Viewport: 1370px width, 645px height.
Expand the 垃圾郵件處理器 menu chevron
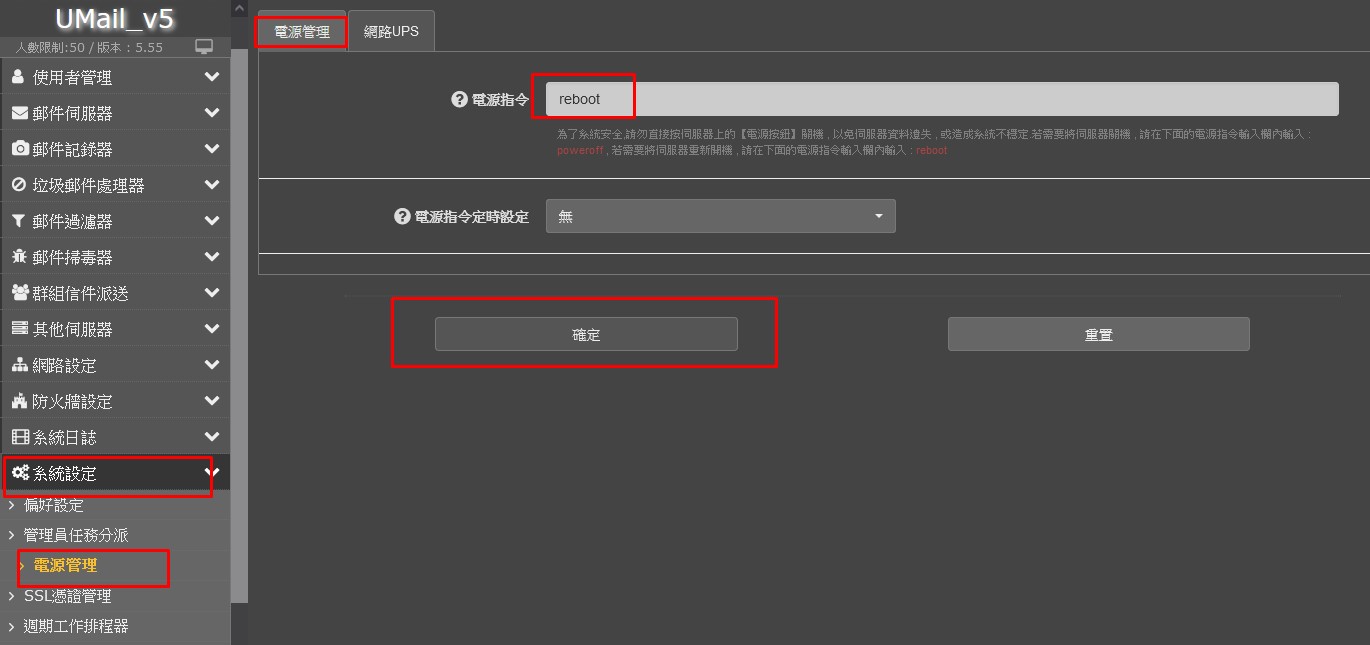click(211, 185)
